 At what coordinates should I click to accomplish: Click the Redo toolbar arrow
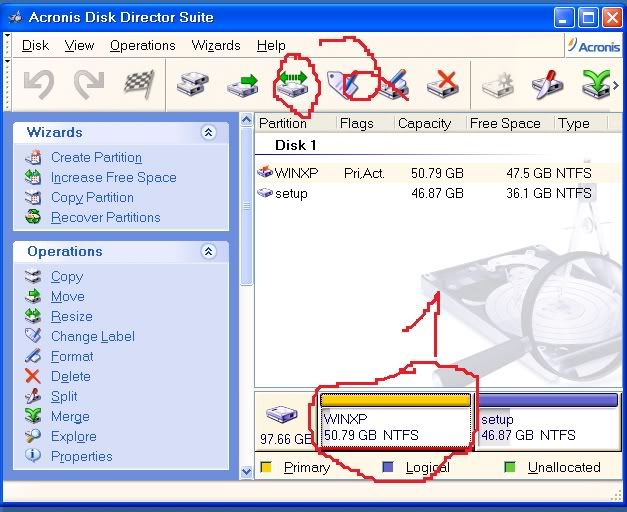click(89, 84)
